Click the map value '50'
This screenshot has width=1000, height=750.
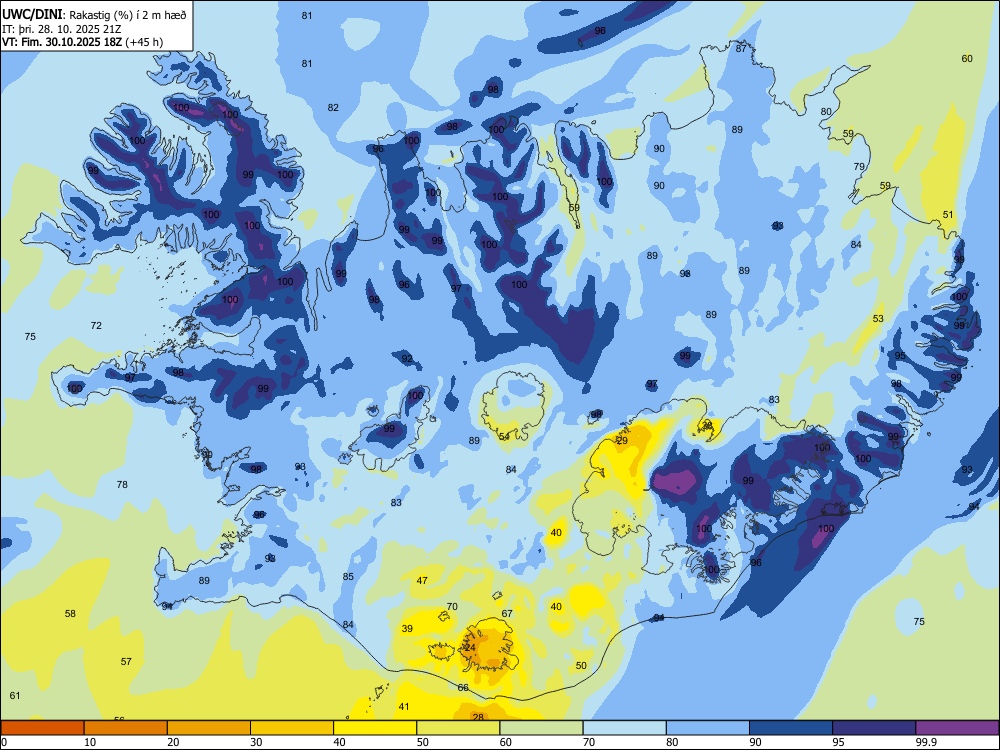pyautogui.click(x=581, y=665)
